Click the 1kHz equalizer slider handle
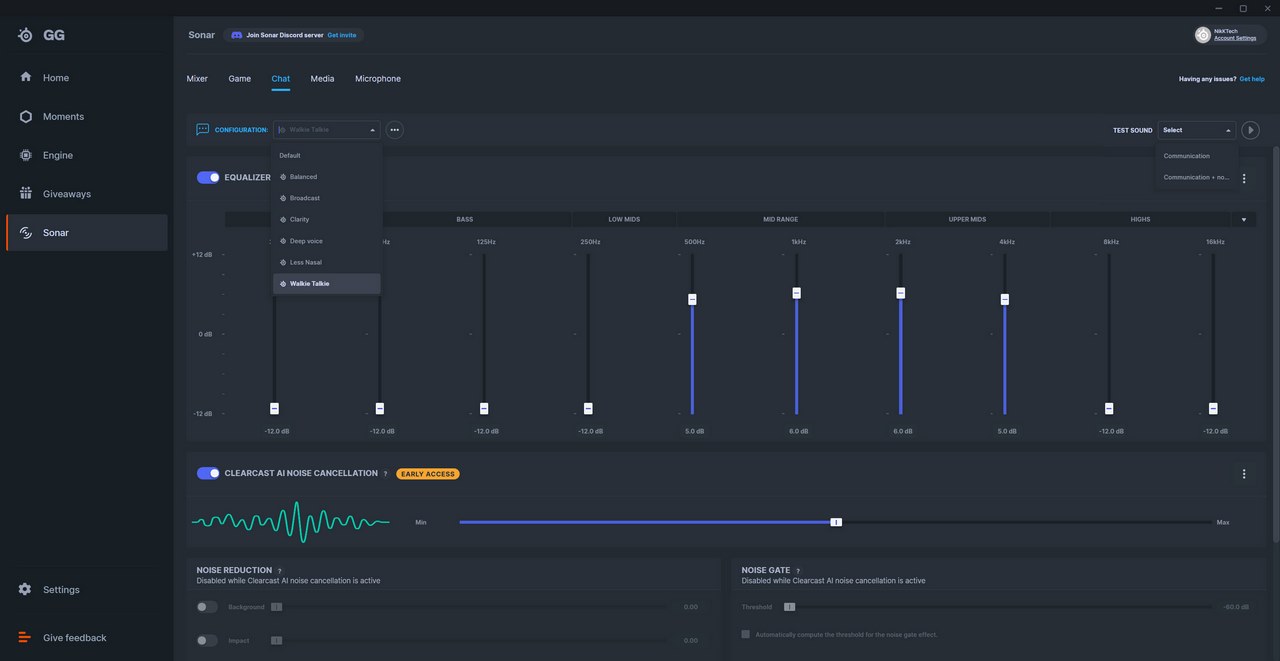This screenshot has height=661, width=1280. [797, 293]
